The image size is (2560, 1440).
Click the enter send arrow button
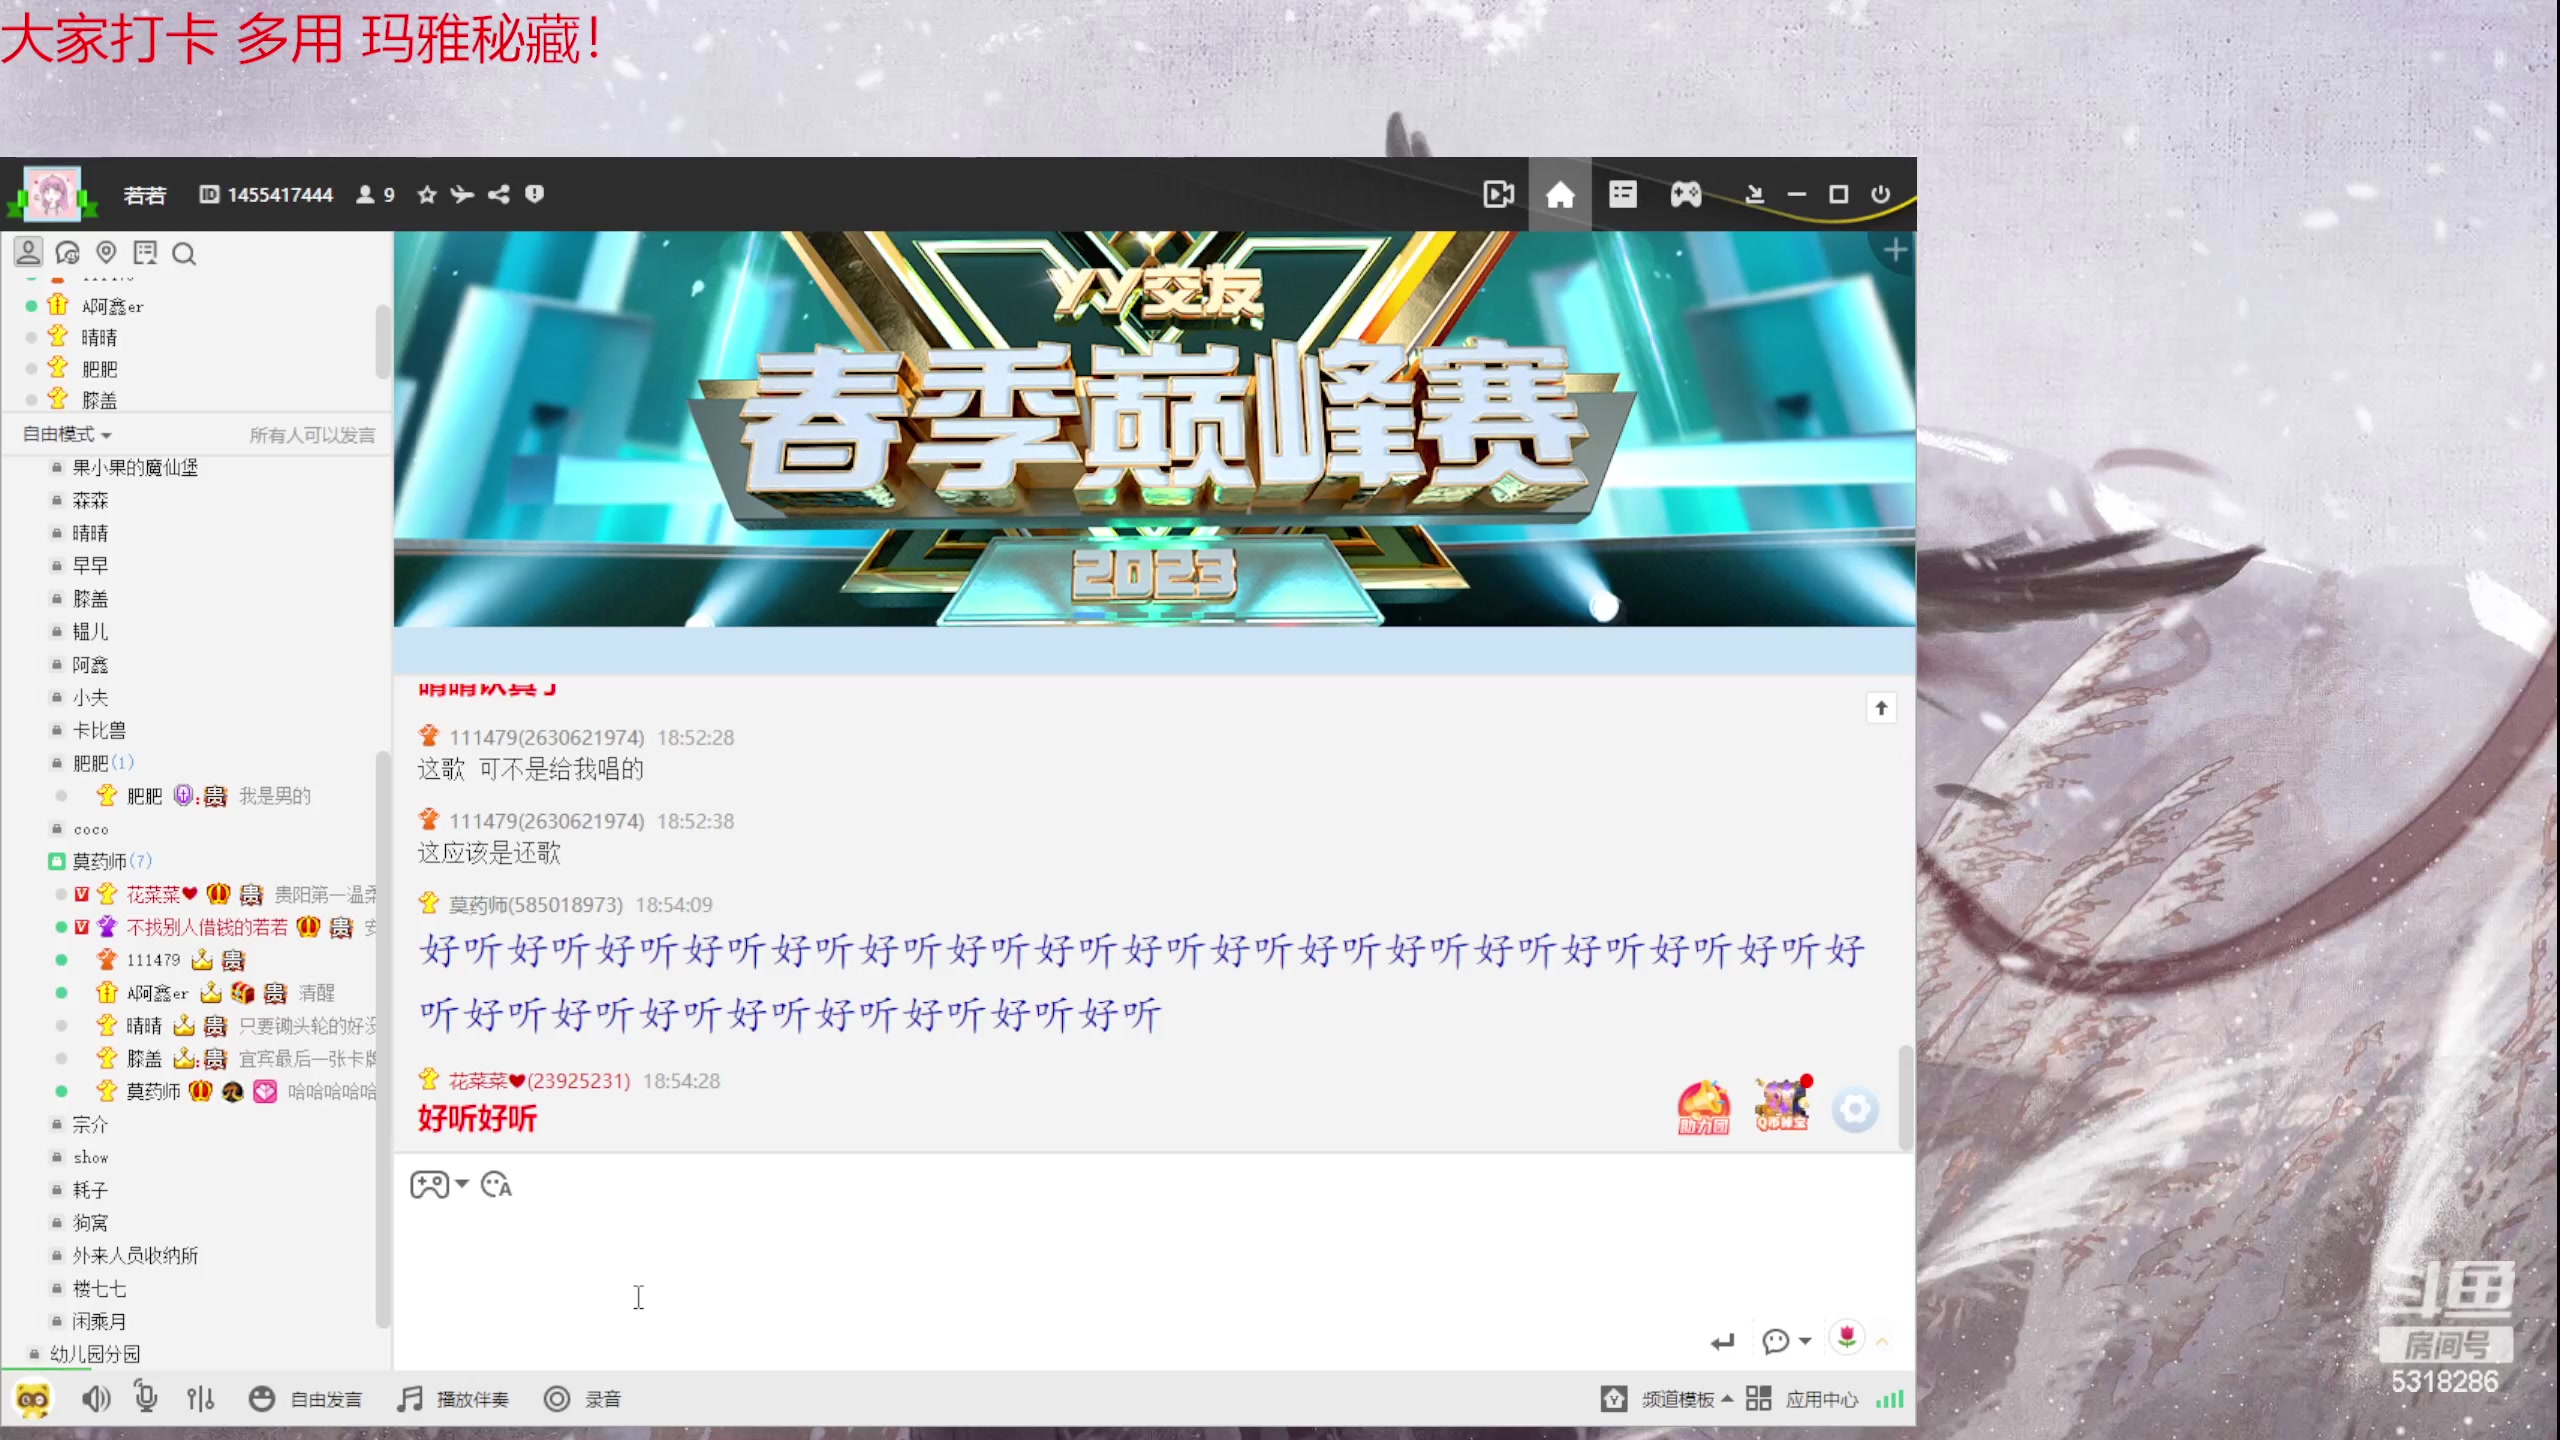pyautogui.click(x=1722, y=1342)
